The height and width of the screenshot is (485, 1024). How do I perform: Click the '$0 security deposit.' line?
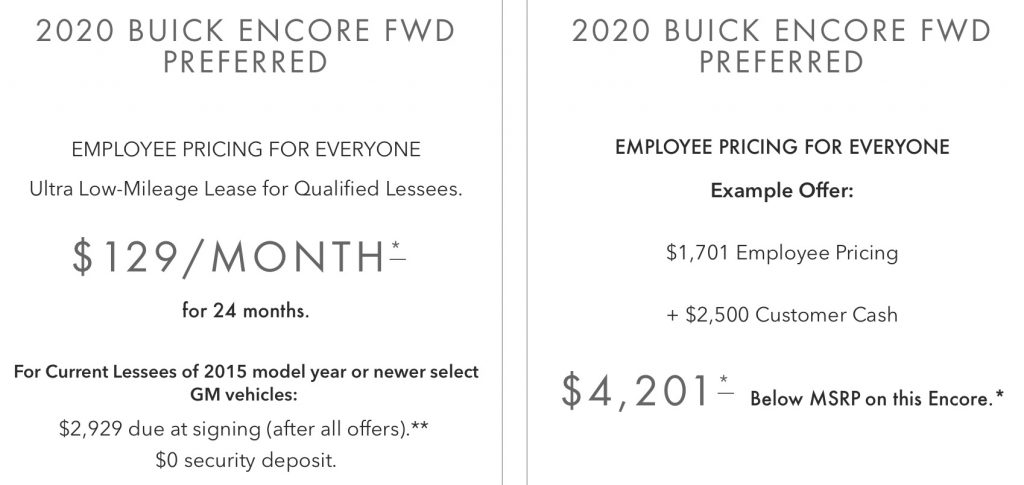[x=246, y=461]
